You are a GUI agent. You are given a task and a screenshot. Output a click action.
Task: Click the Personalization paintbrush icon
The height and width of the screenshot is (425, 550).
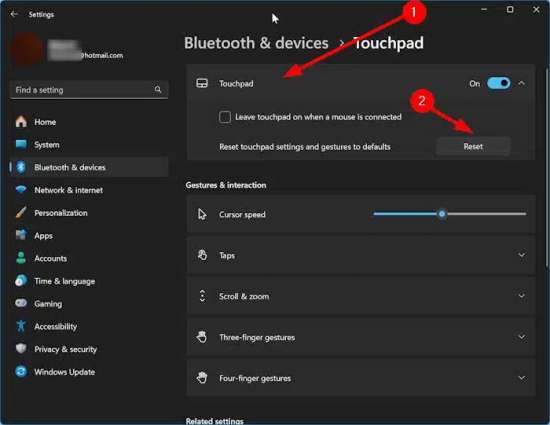21,212
